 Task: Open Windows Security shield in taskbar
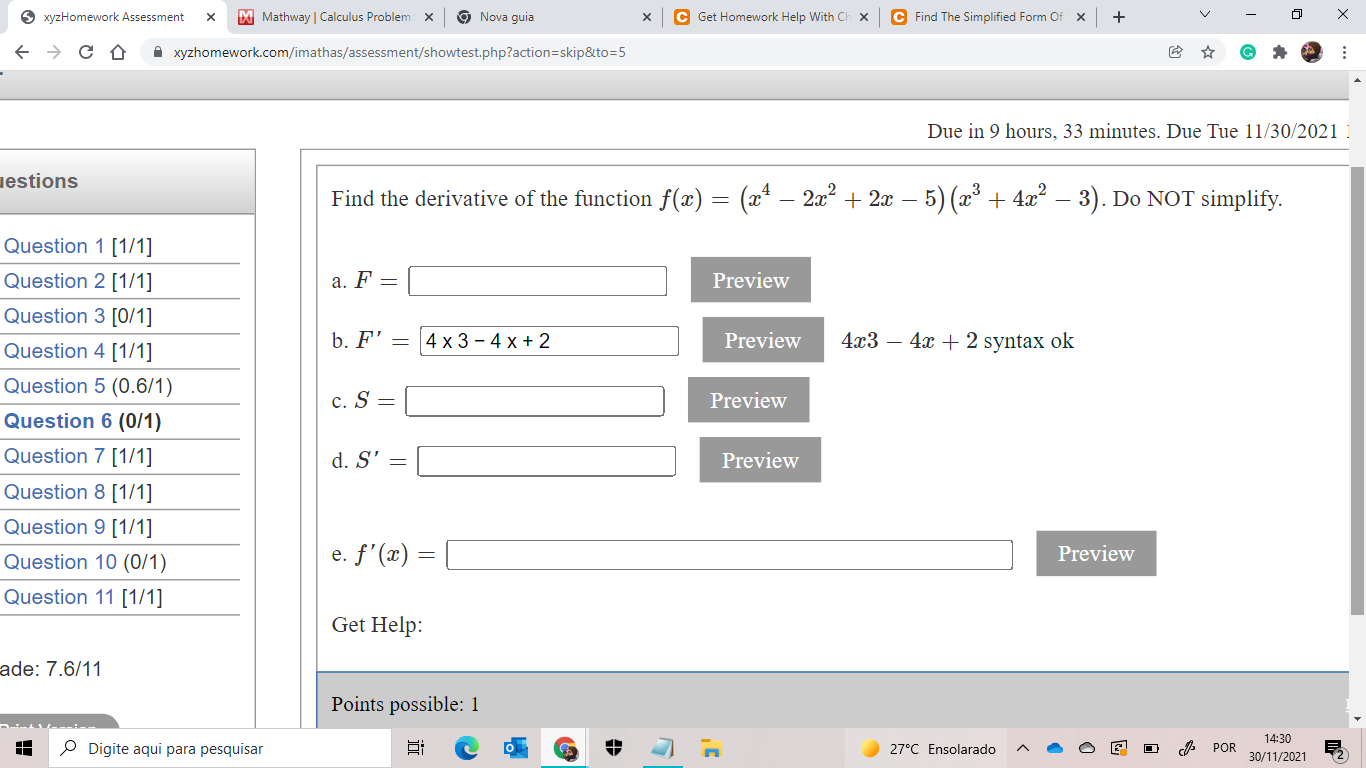613,748
